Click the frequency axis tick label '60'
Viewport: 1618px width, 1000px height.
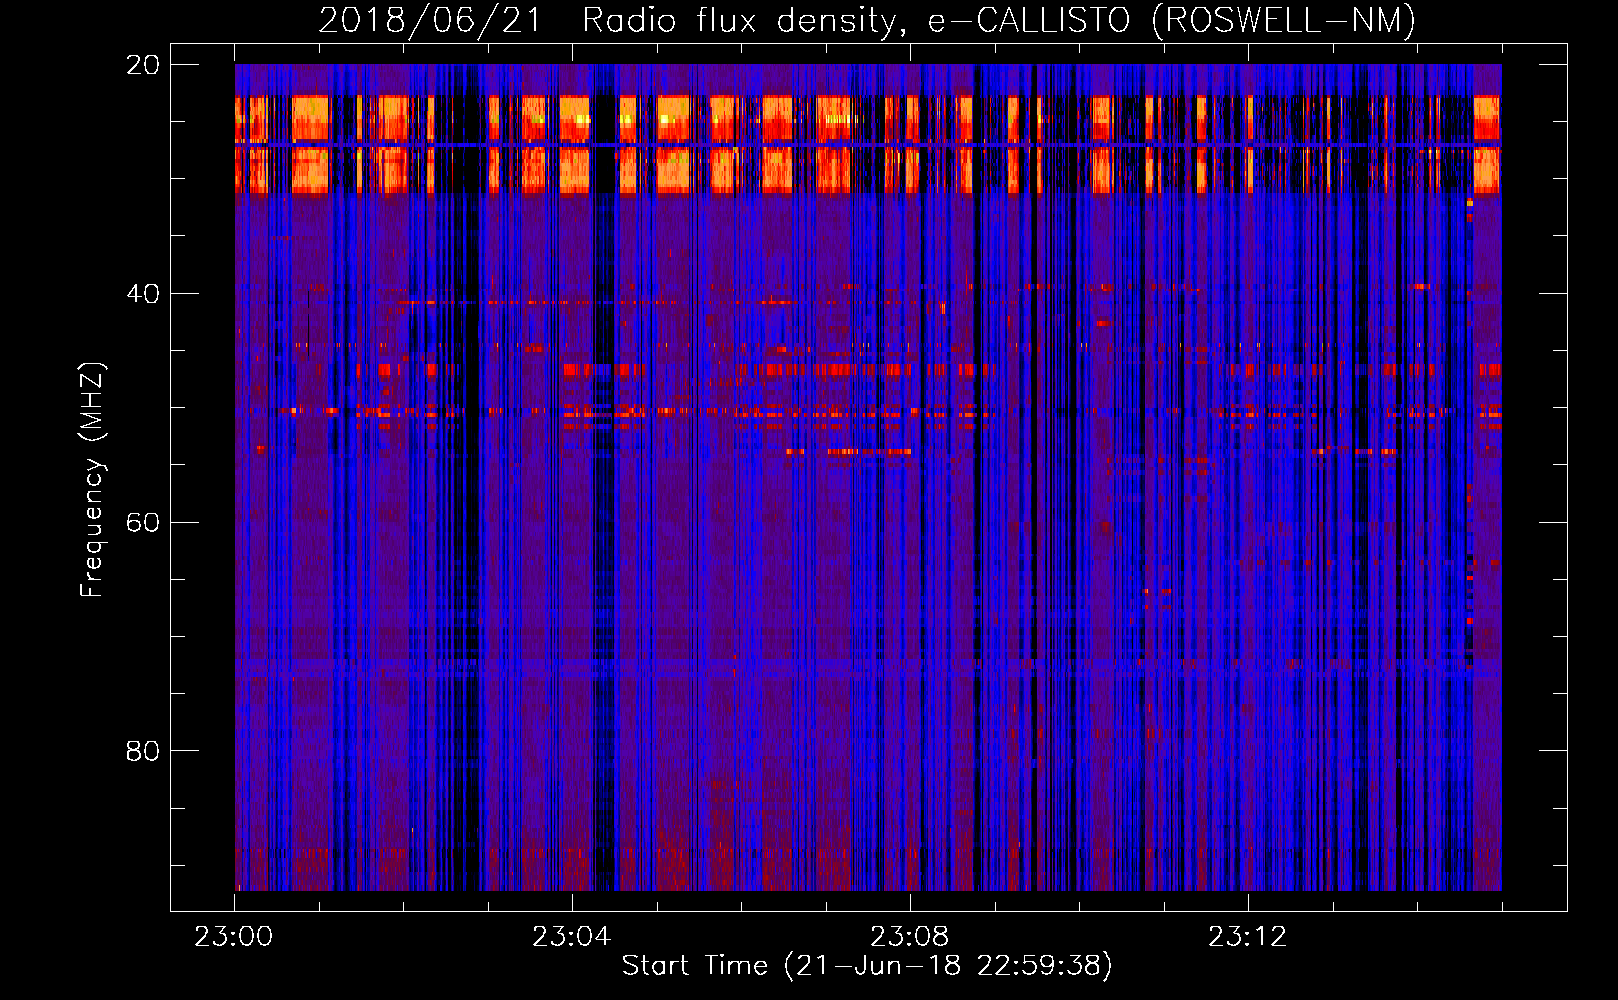click(143, 523)
